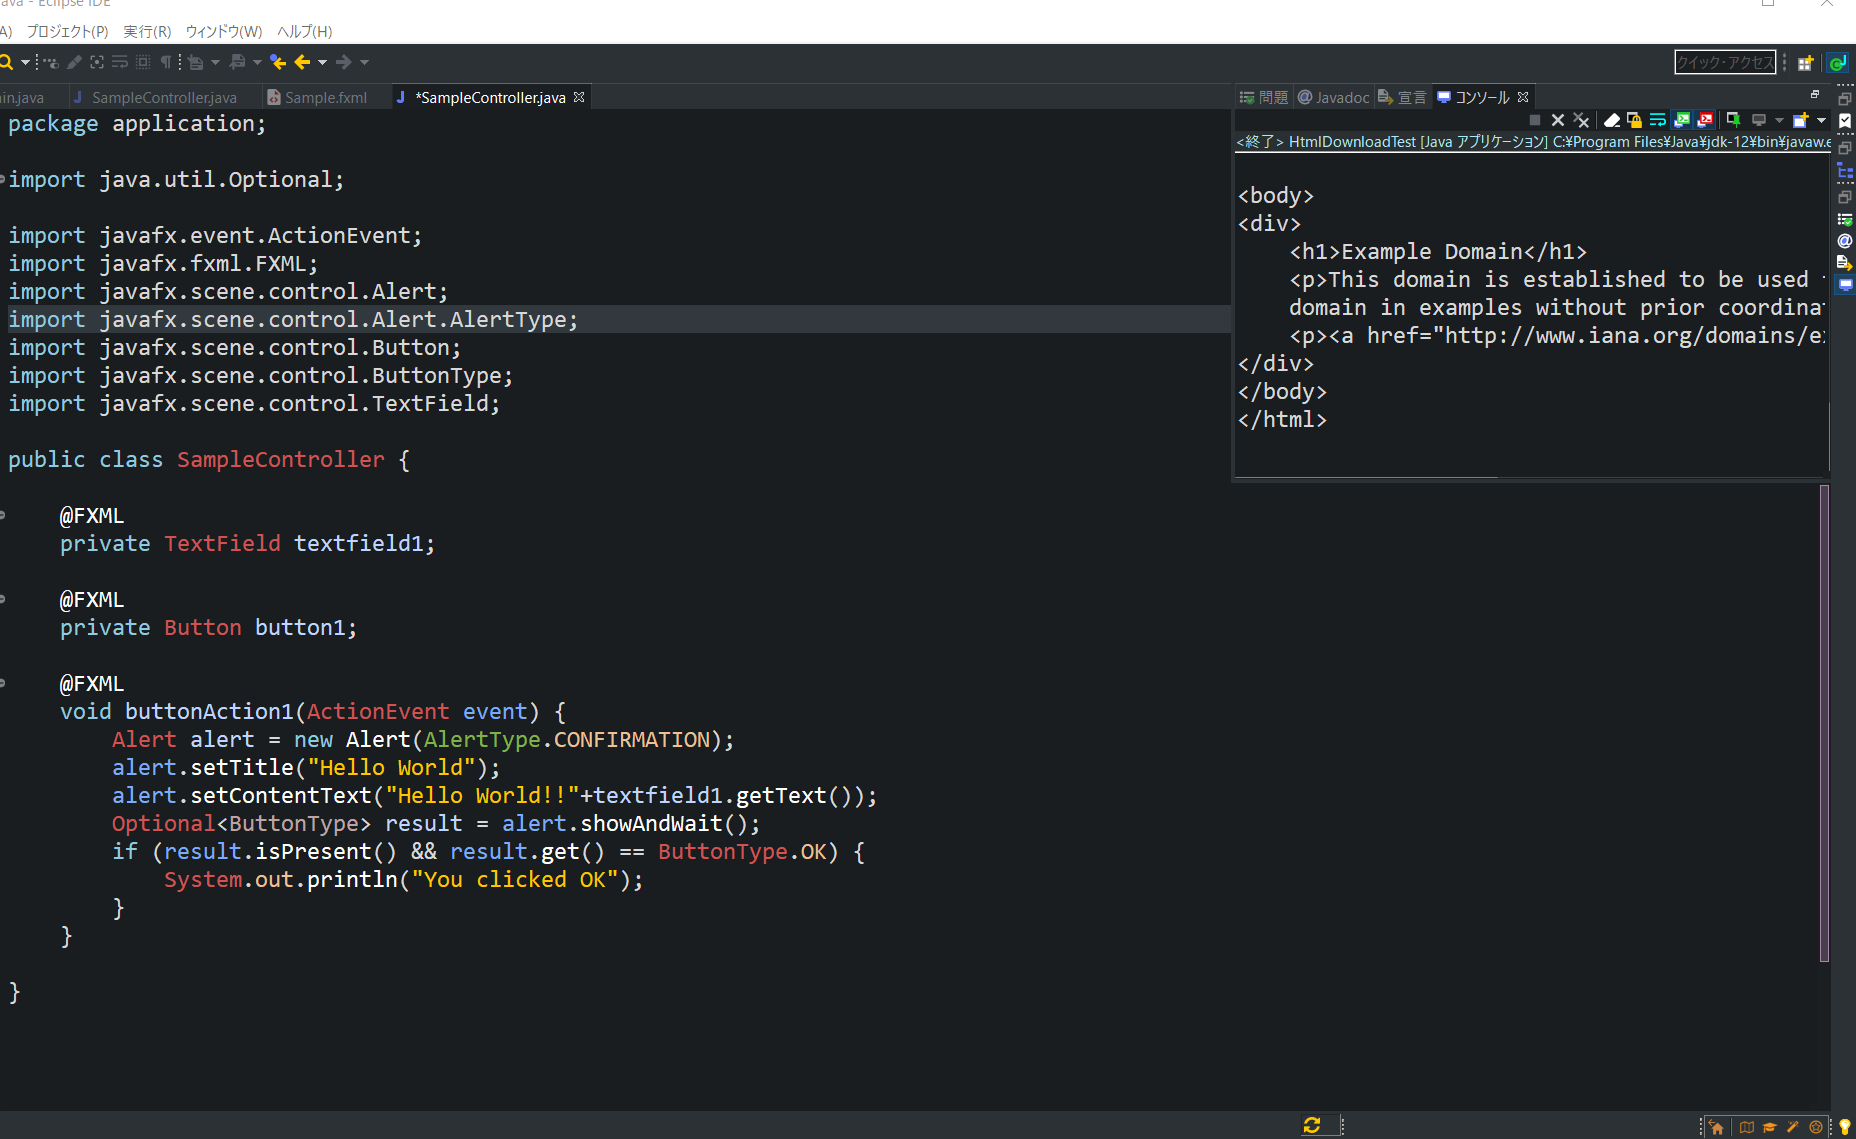Click the yellow Back navigation arrow
The image size is (1856, 1139).
[x=302, y=62]
